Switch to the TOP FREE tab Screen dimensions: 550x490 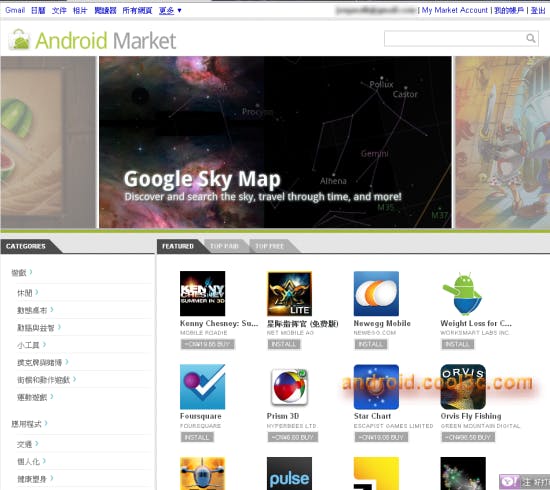click(269, 246)
